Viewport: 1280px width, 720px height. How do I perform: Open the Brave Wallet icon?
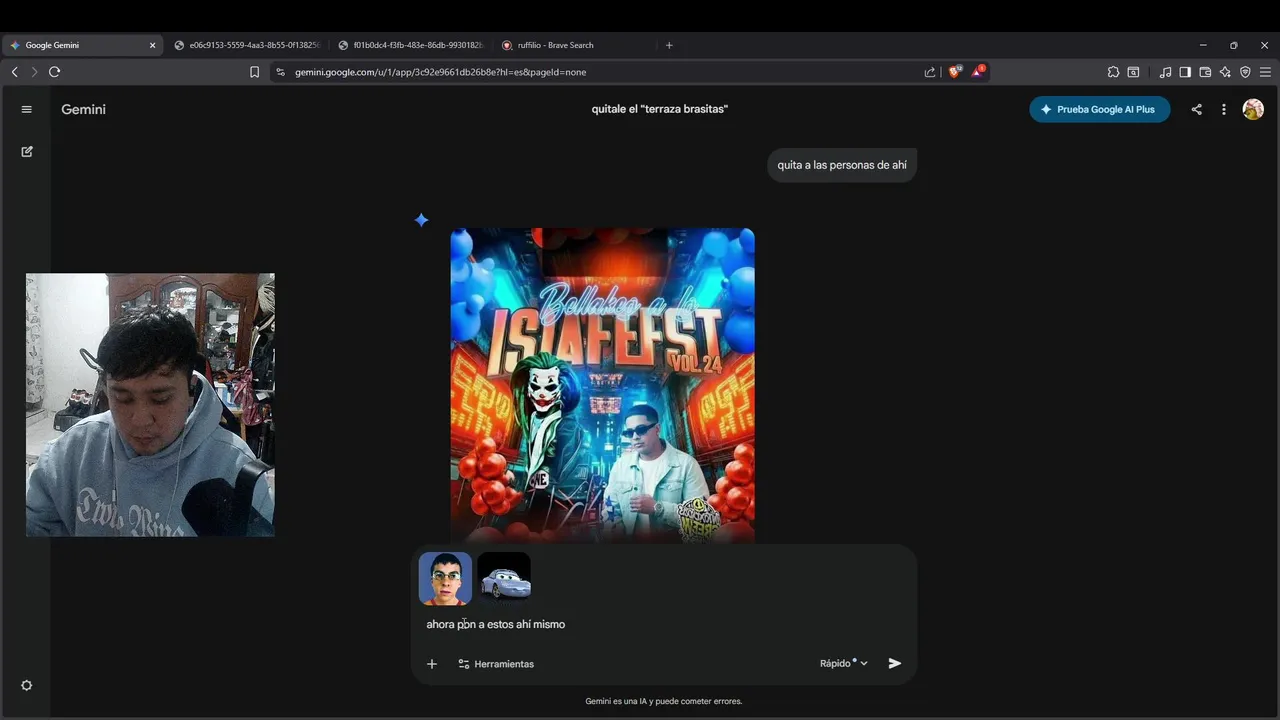coord(1205,72)
